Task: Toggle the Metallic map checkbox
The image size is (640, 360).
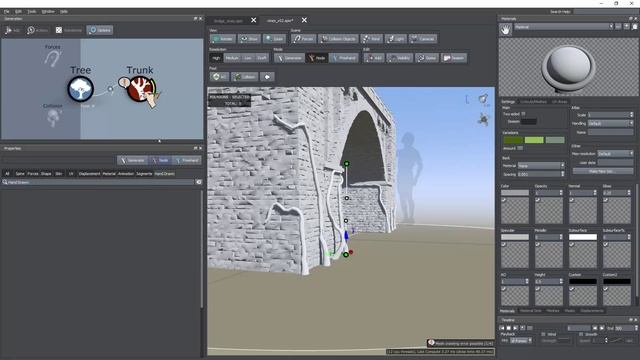Action: [x=537, y=244]
